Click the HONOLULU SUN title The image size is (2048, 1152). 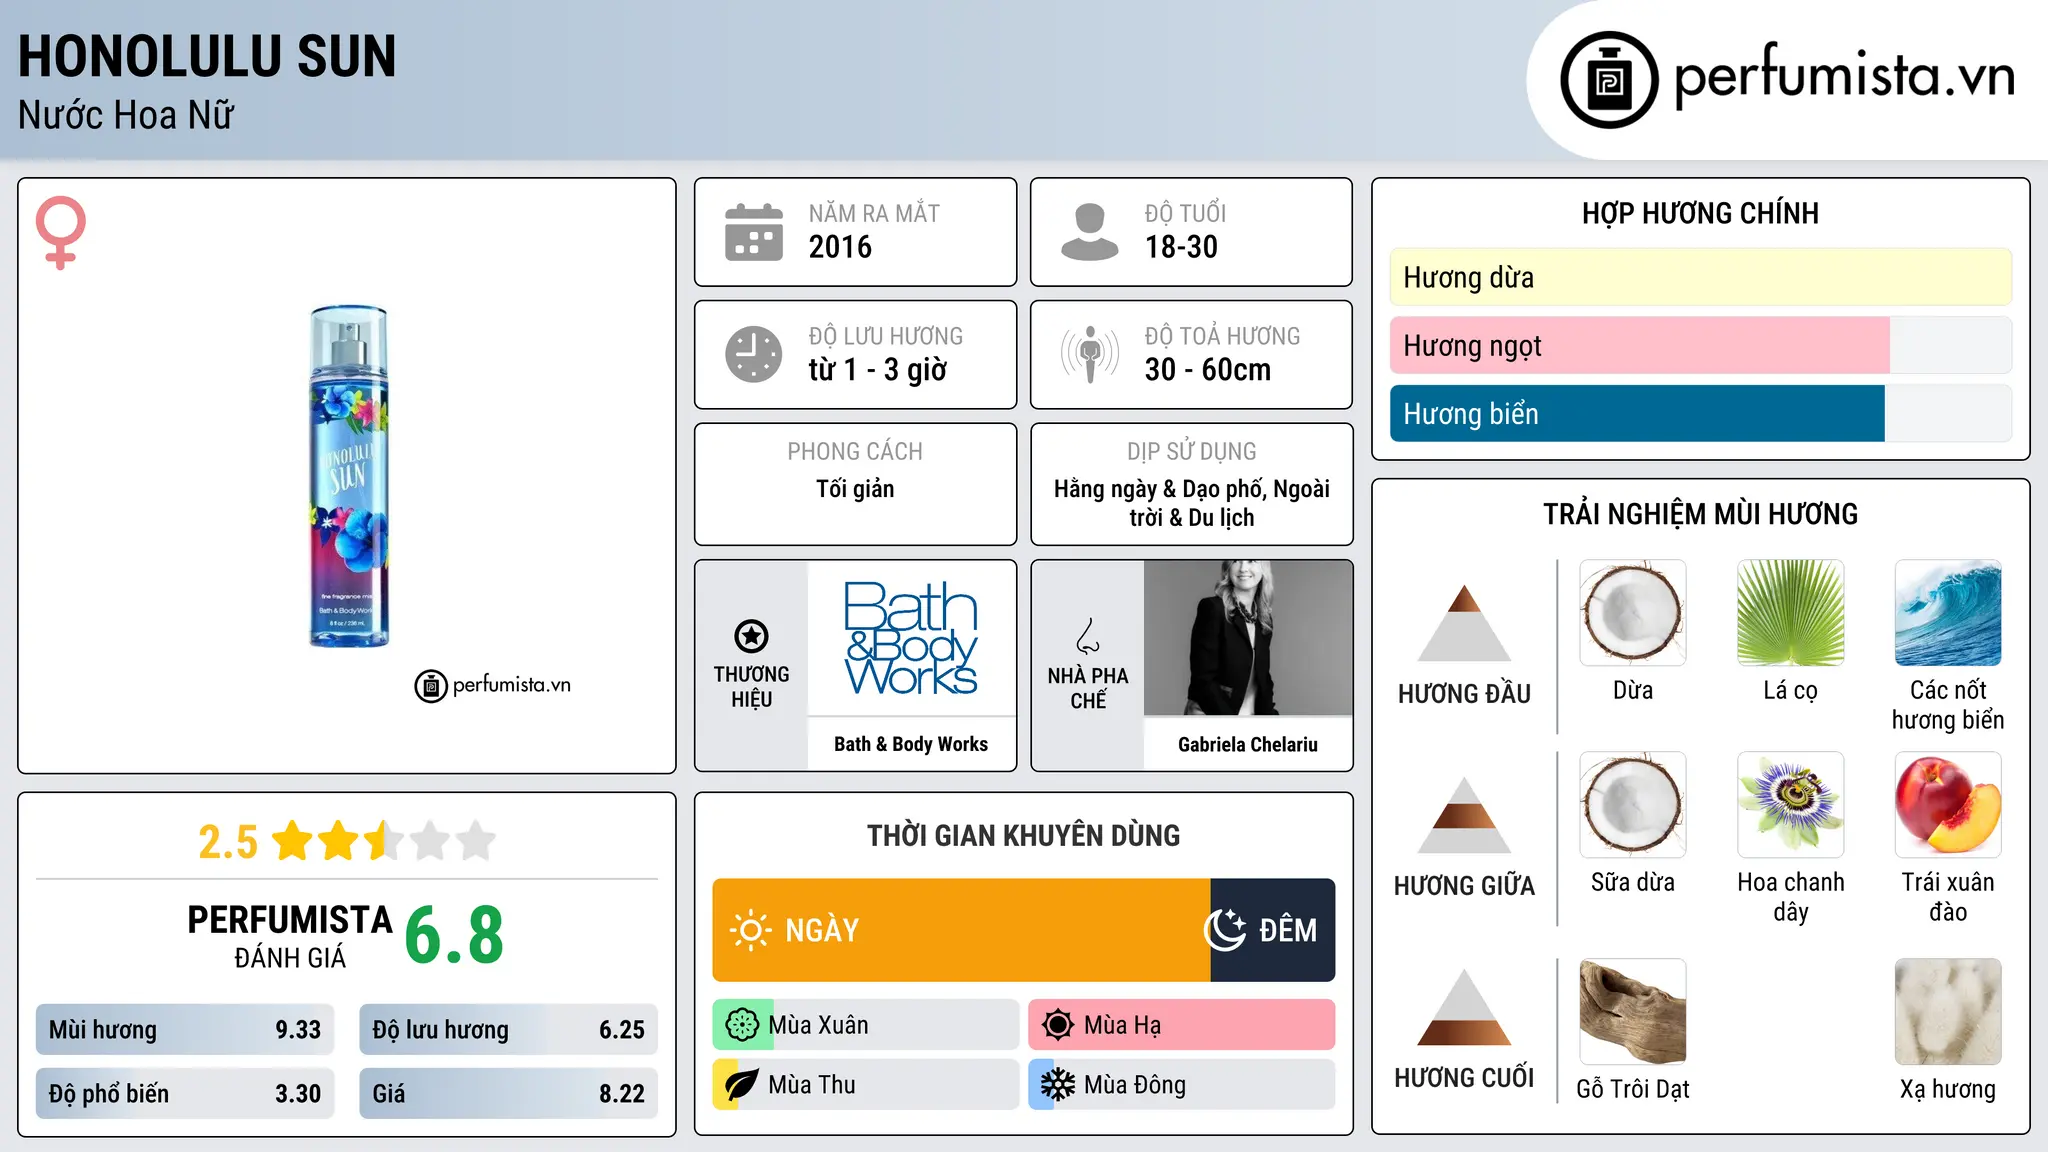click(x=207, y=56)
